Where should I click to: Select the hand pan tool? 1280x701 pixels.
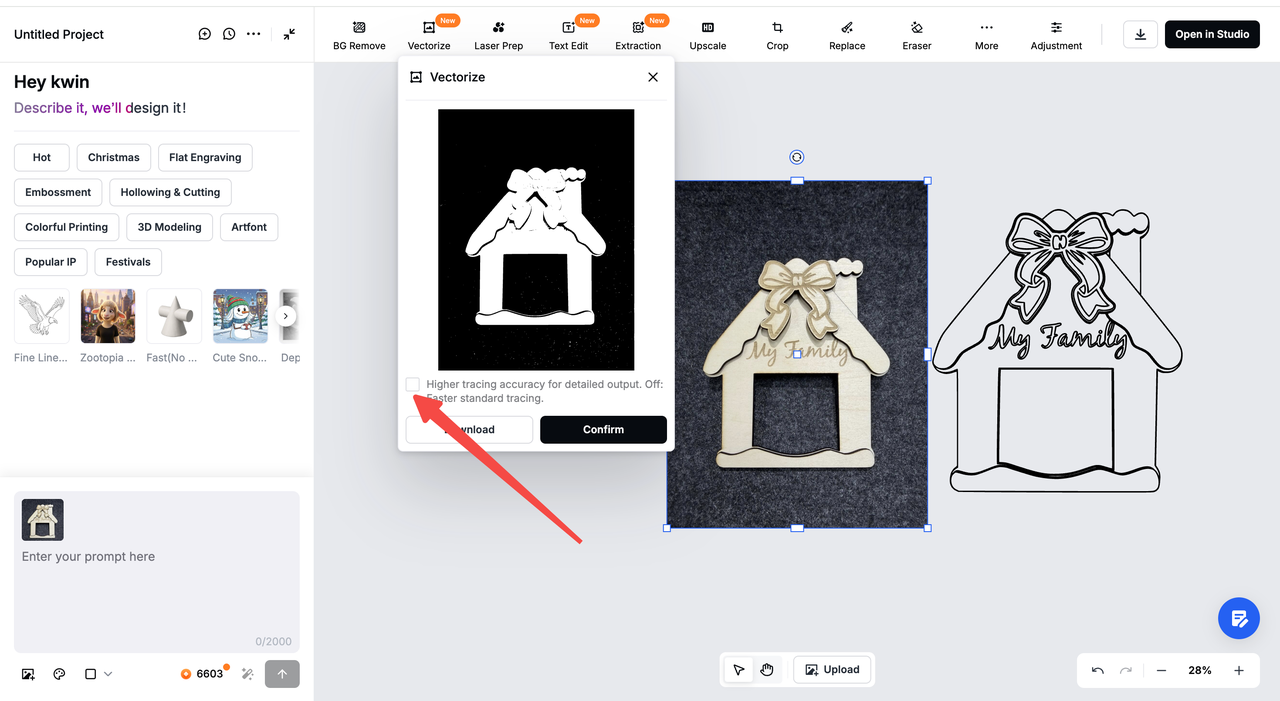pos(767,670)
